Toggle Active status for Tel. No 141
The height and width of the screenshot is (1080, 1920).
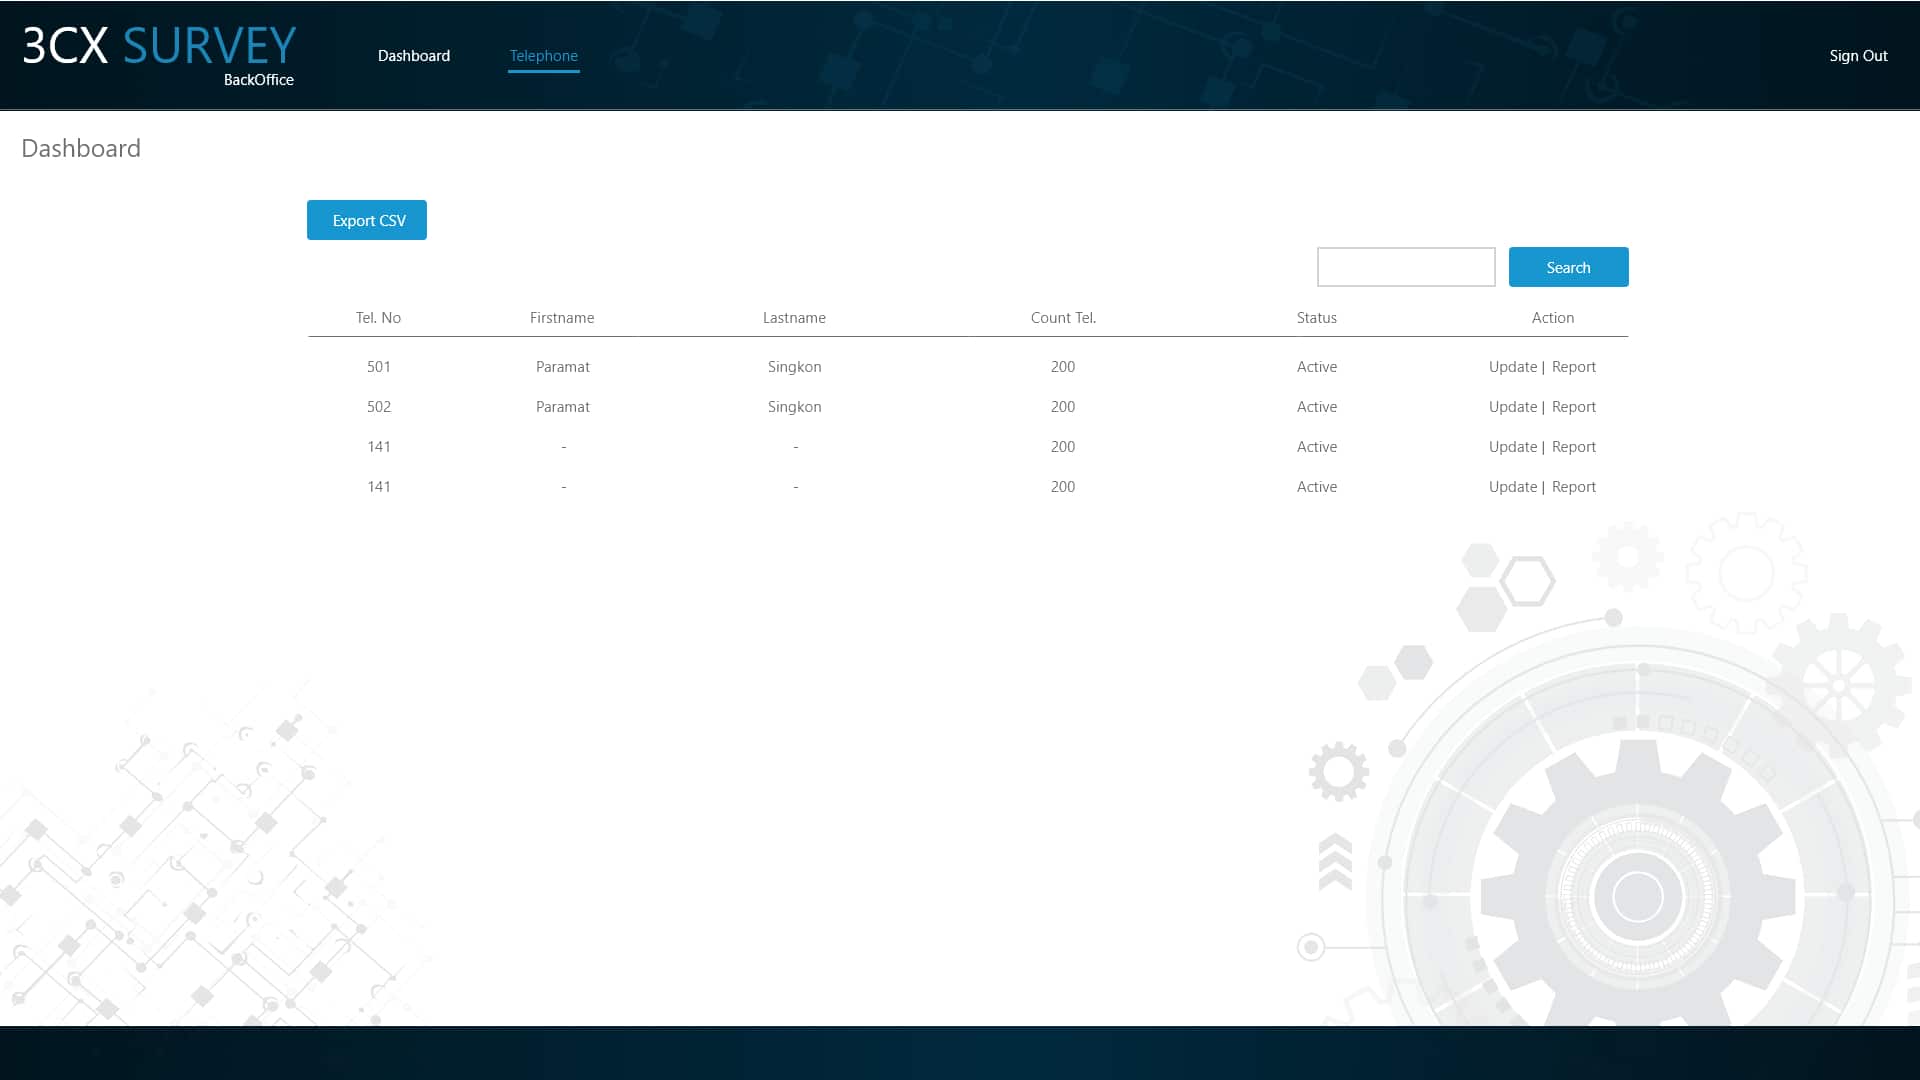1316,446
